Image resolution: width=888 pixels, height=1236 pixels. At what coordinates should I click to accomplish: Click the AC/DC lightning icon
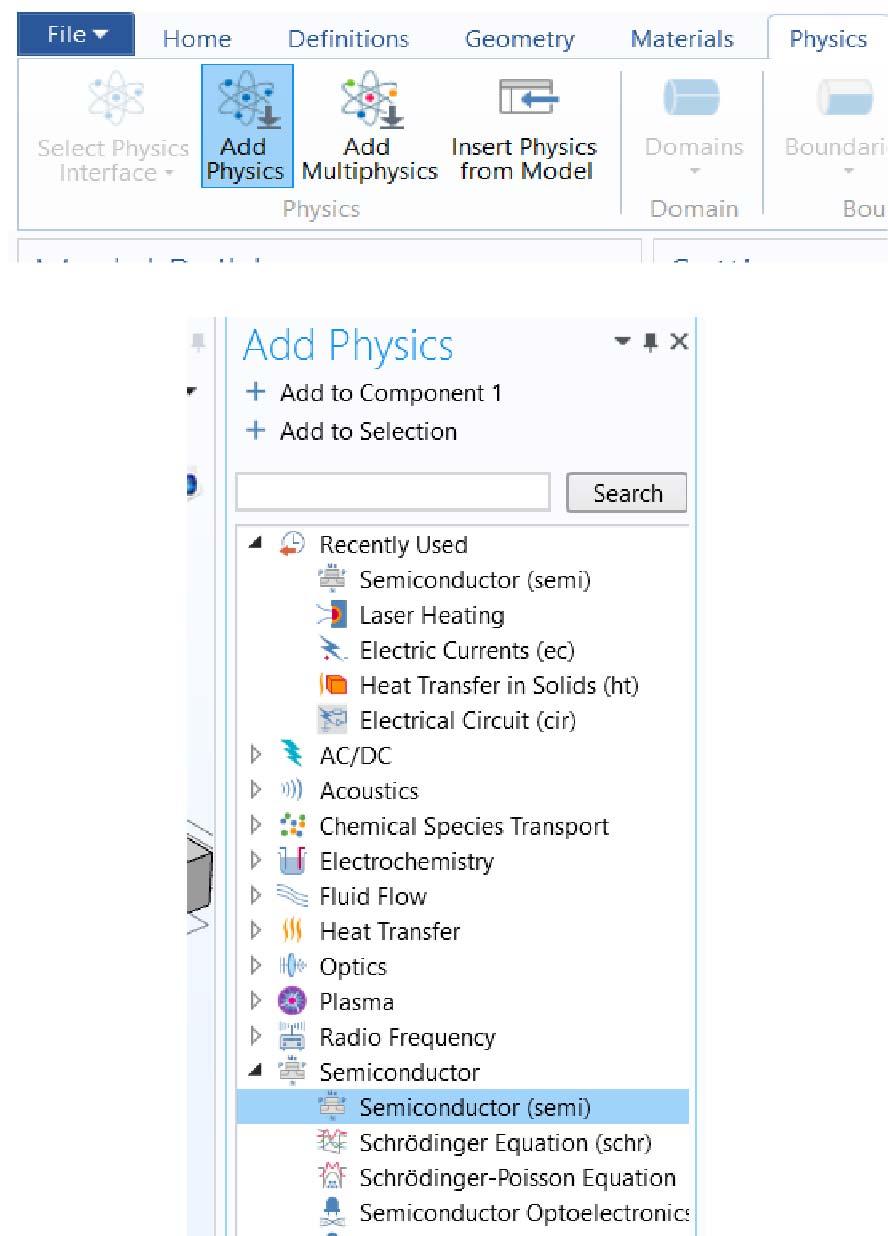coord(292,756)
